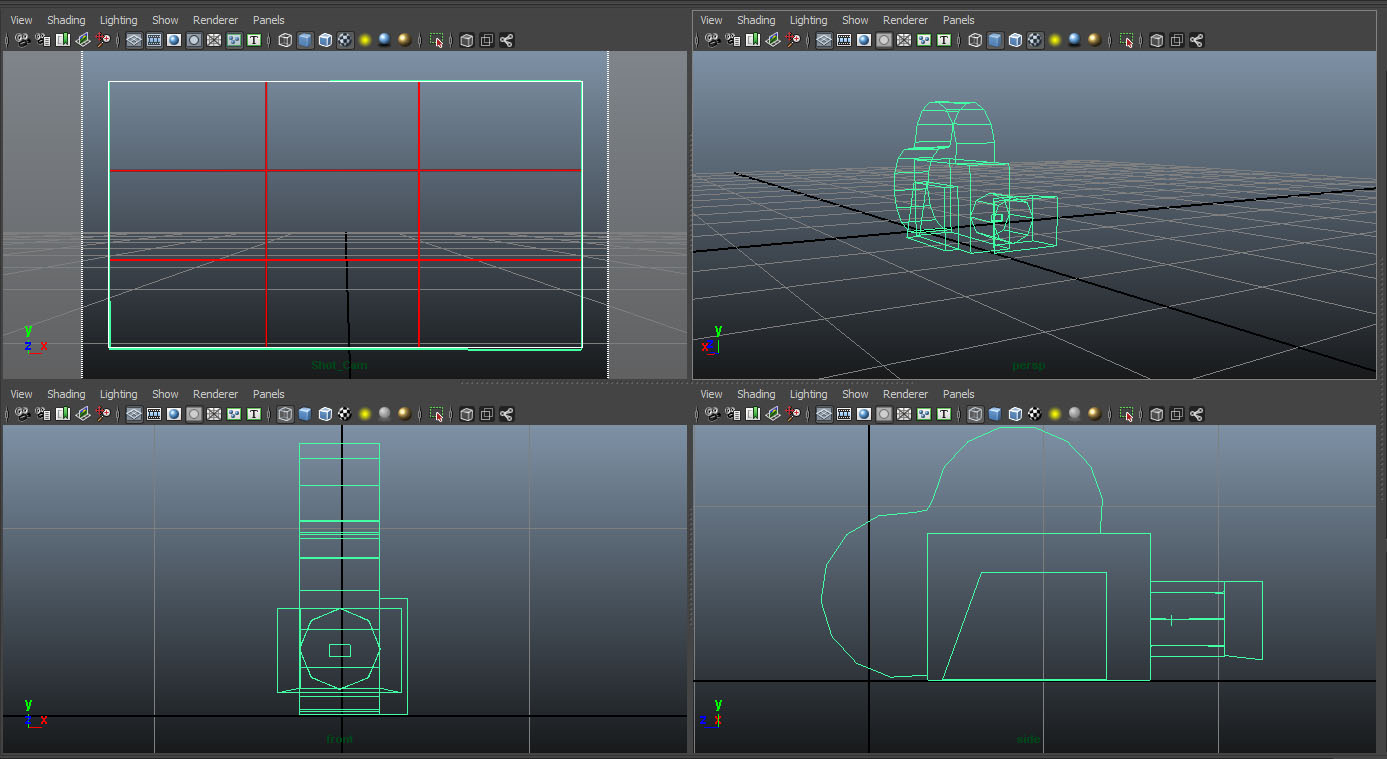1387x759 pixels.
Task: Click the image plane icon in Shot_Cam toolbar
Action: pos(82,40)
